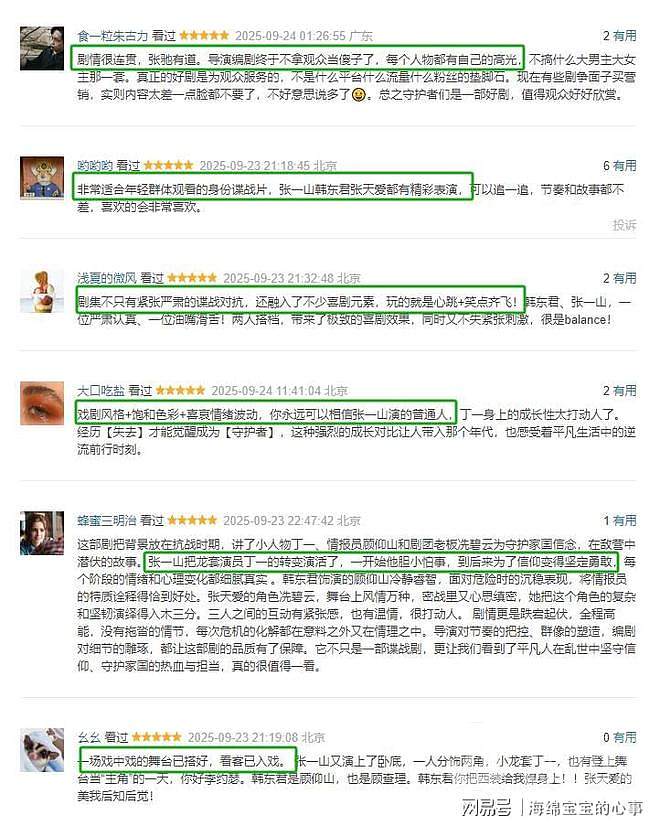Viewport: 660px width, 826px height.
Task: Open avatar of user 食一粒朱古力
Action: point(42,48)
